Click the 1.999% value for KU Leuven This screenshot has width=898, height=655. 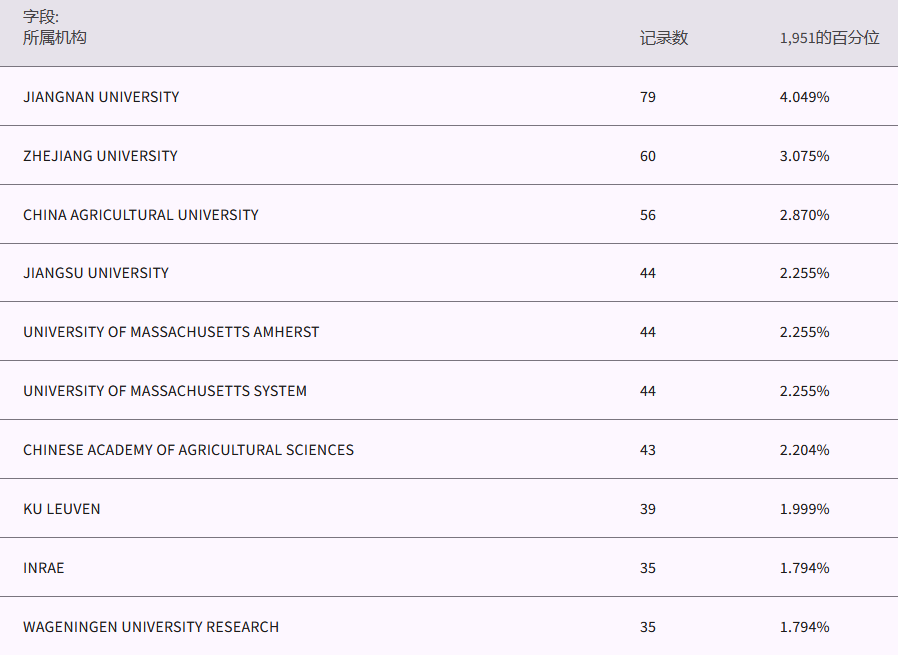[804, 509]
